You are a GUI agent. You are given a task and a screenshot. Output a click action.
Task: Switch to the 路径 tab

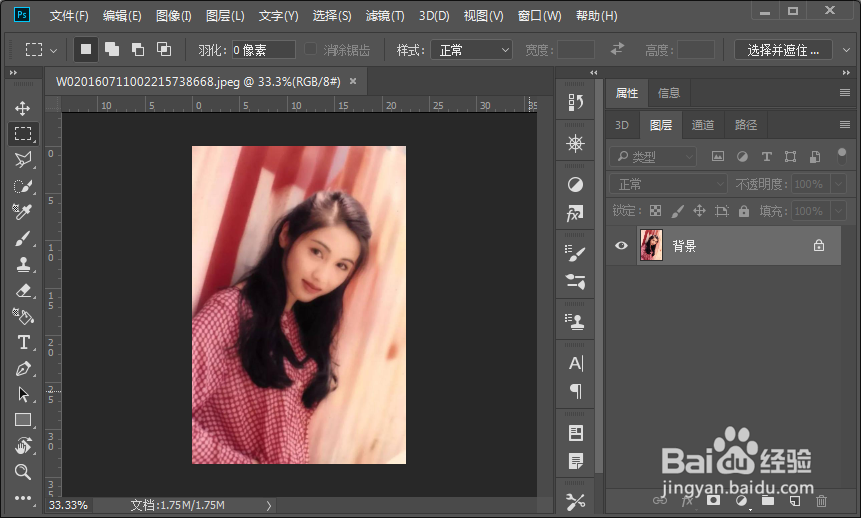pyautogui.click(x=746, y=125)
